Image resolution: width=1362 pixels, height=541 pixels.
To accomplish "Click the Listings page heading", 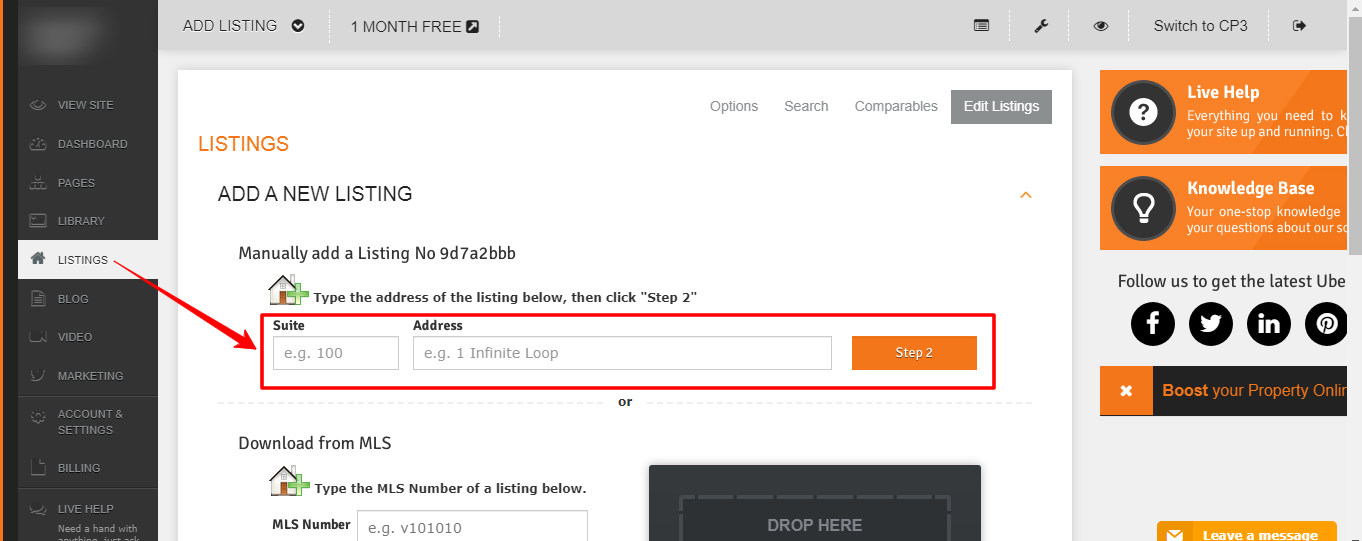I will tap(243, 144).
